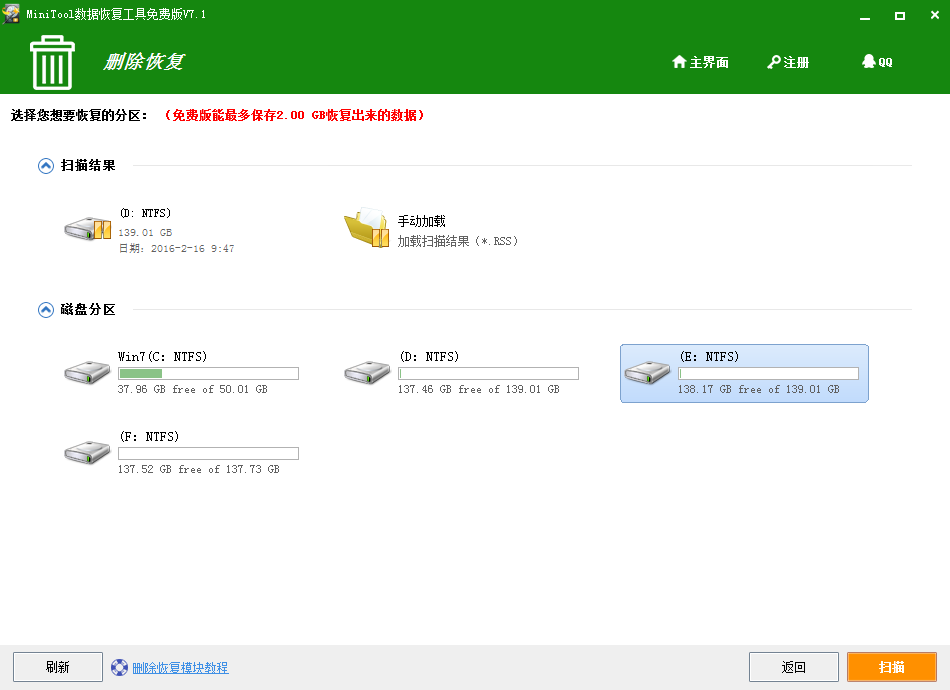This screenshot has height=690, width=950.
Task: Click the 返回 back button
Action: (794, 667)
